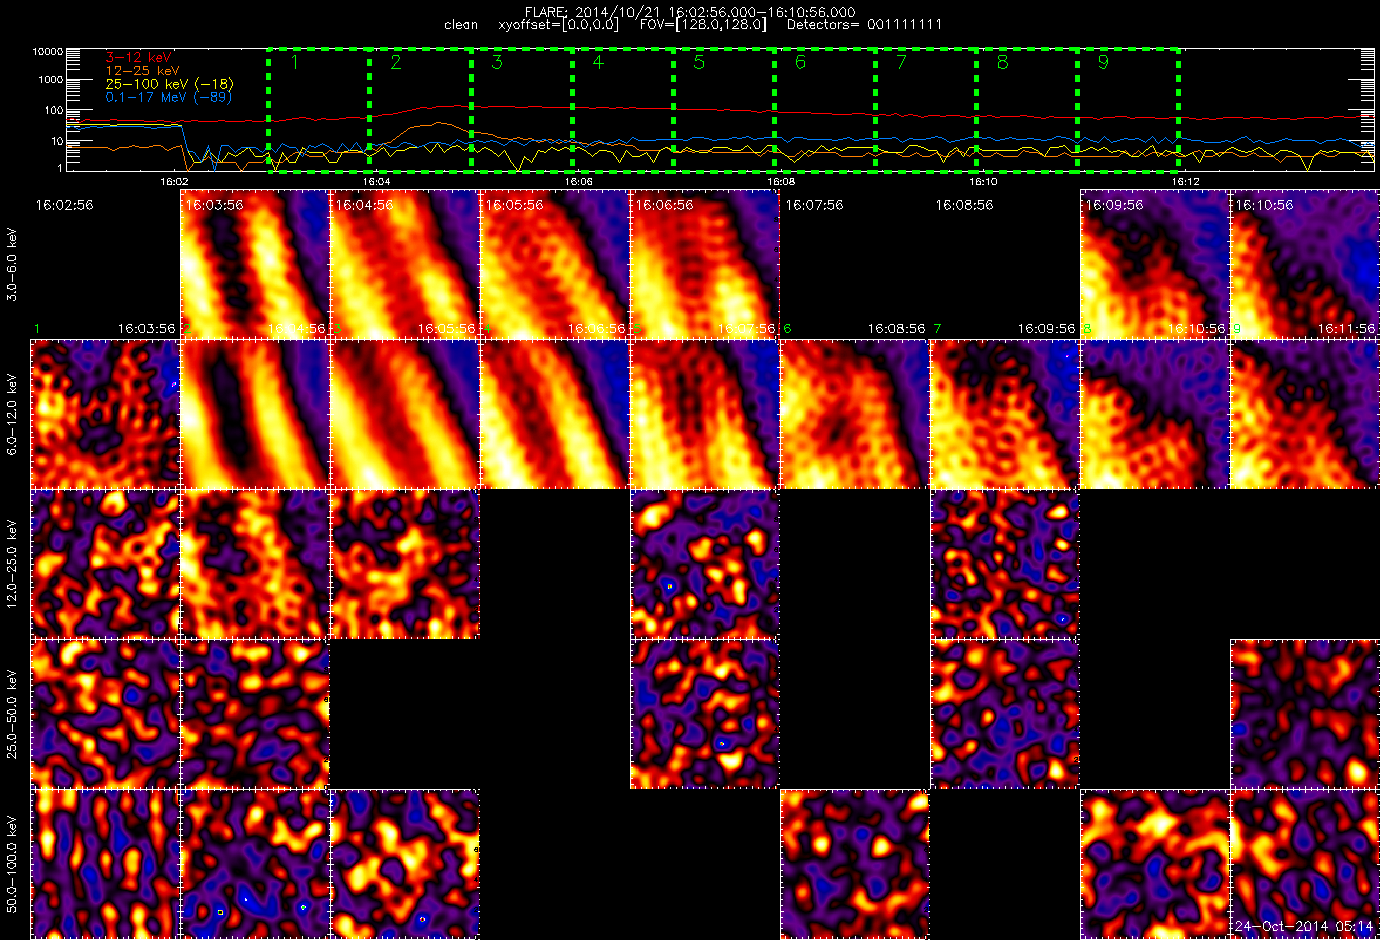Select the 3.0-6.0 keV image at 16:03:56
Image resolution: width=1380 pixels, height=940 pixels.
255,264
